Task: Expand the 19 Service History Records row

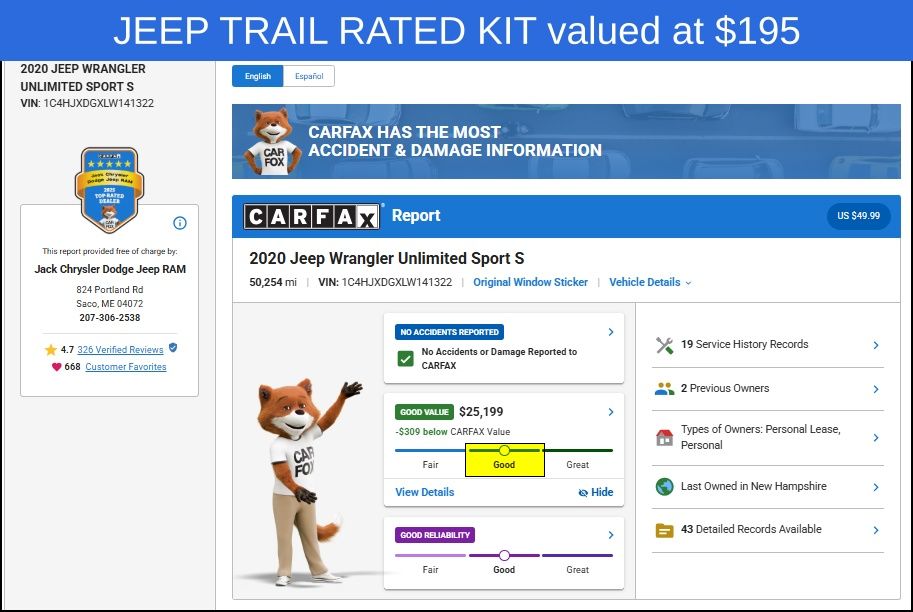Action: pos(767,345)
